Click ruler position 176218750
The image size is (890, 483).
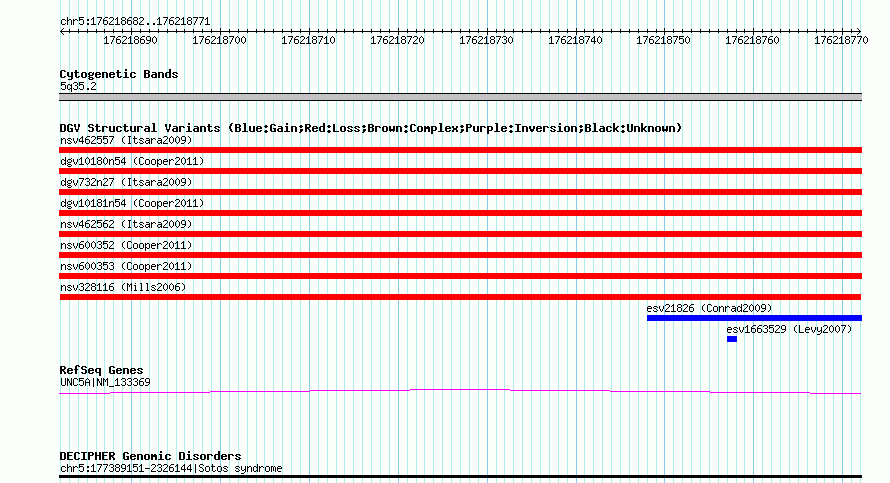point(664,40)
